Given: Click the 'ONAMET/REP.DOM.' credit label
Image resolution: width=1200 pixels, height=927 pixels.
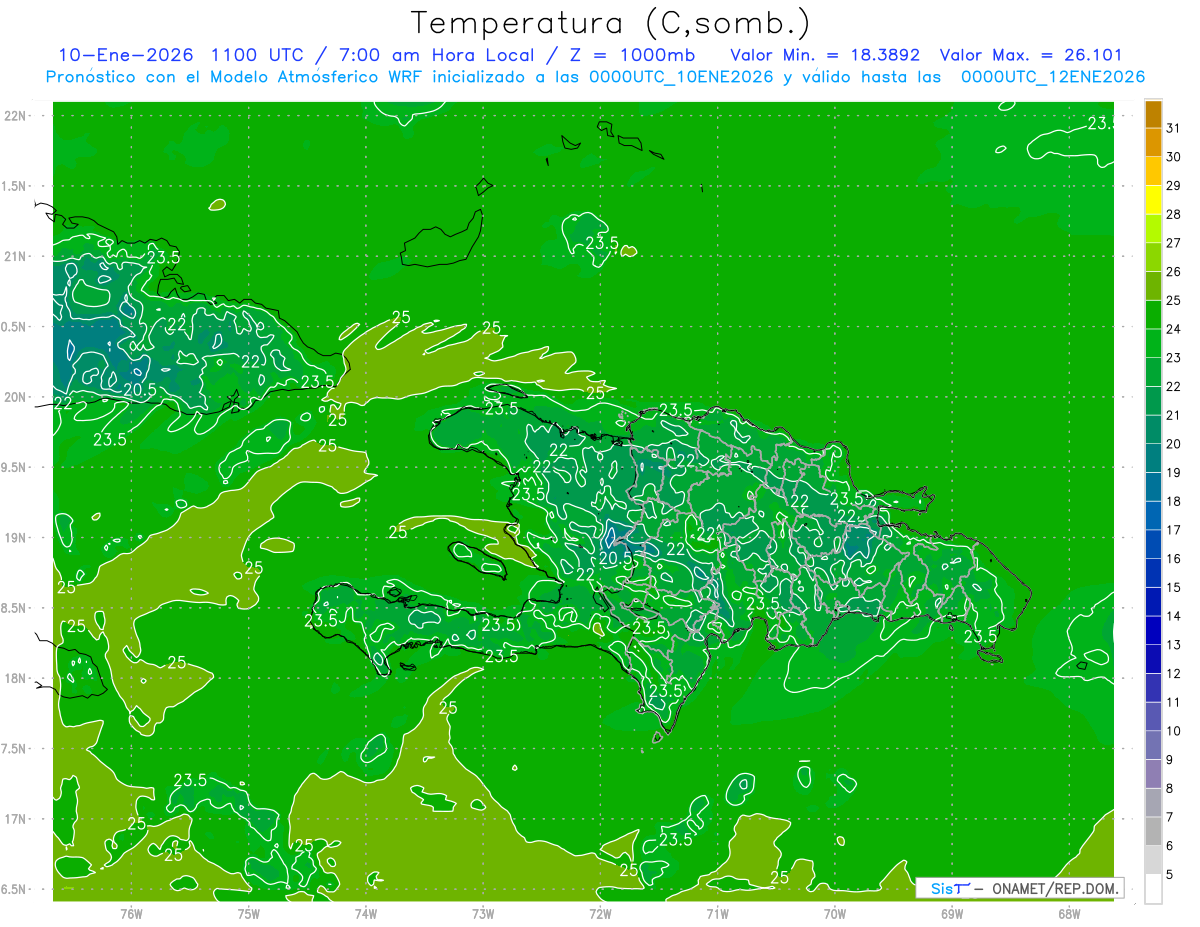Looking at the screenshot, I should [1056, 888].
